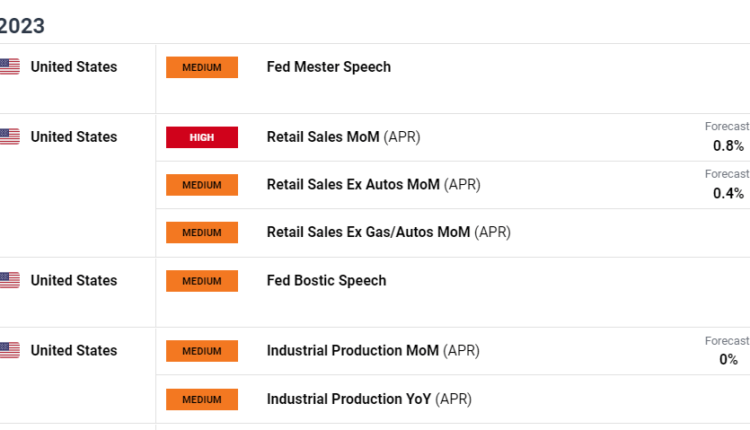
Task: Click US flag beside Fed Bostic Speech
Action: point(9,281)
